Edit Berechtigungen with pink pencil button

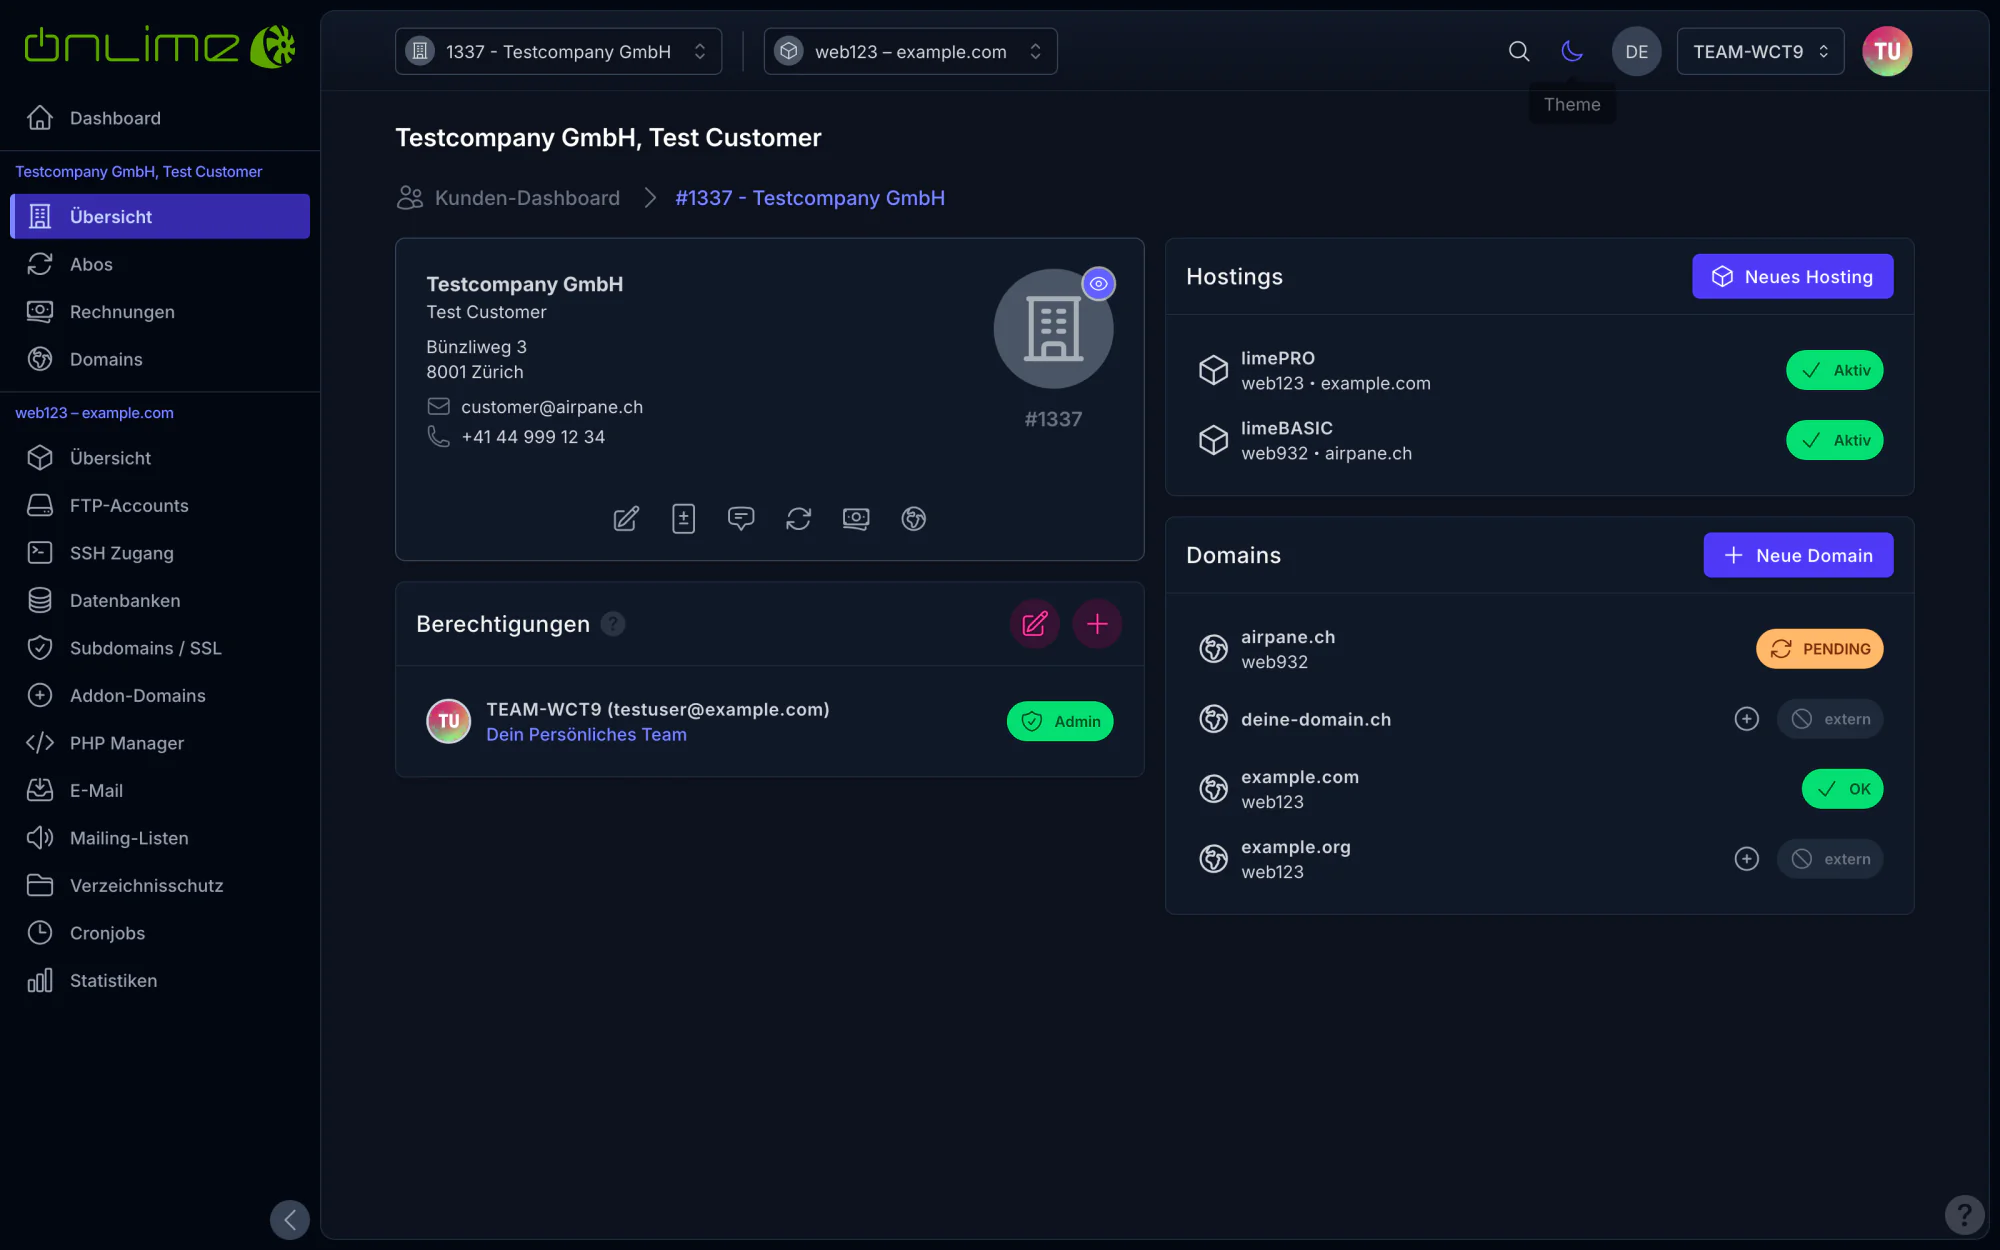click(x=1035, y=624)
